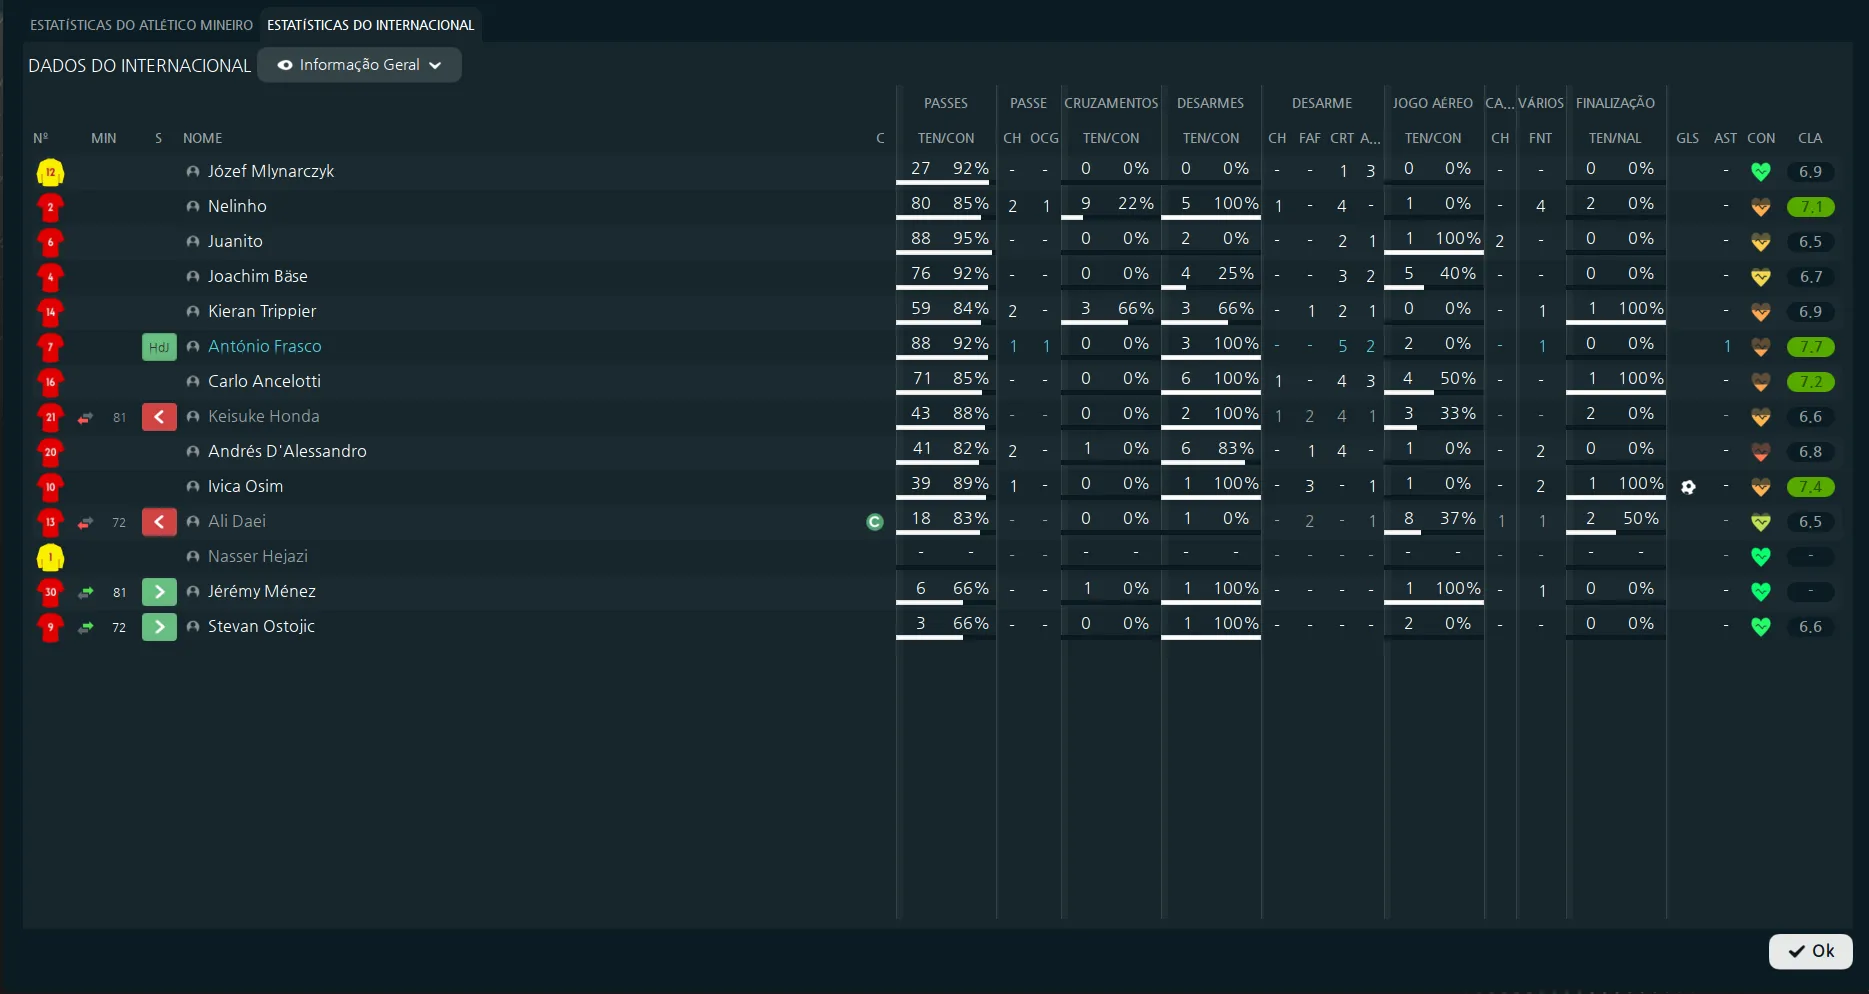Viewport: 1869px width, 994px height.
Task: Confirm with the Ok button
Action: [x=1810, y=951]
